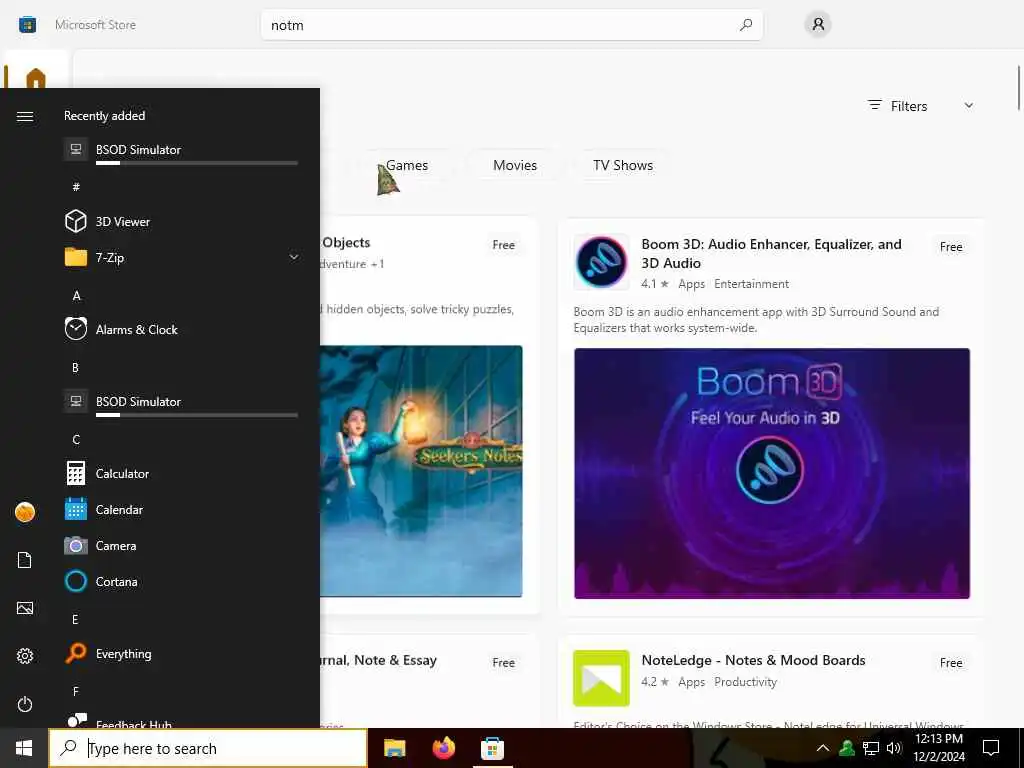Open the 7-Zip folder entry
Viewport: 1024px width, 768px height.
pos(182,257)
